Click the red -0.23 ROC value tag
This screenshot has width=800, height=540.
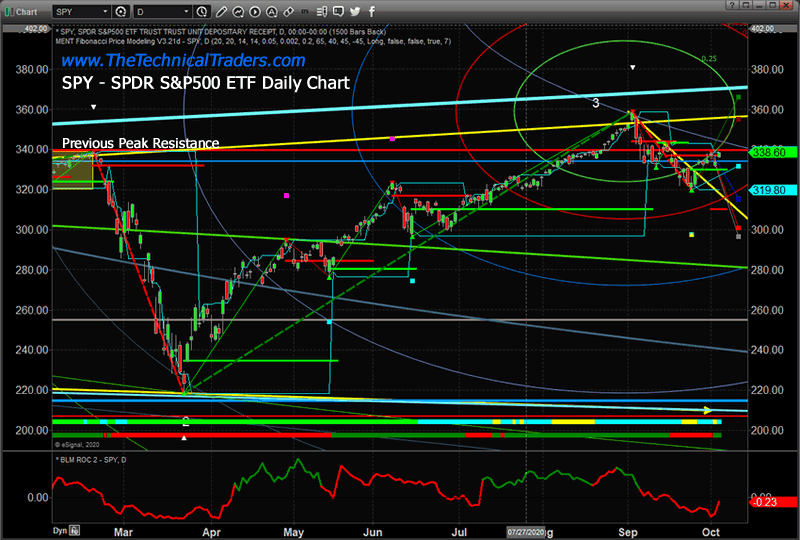click(771, 502)
